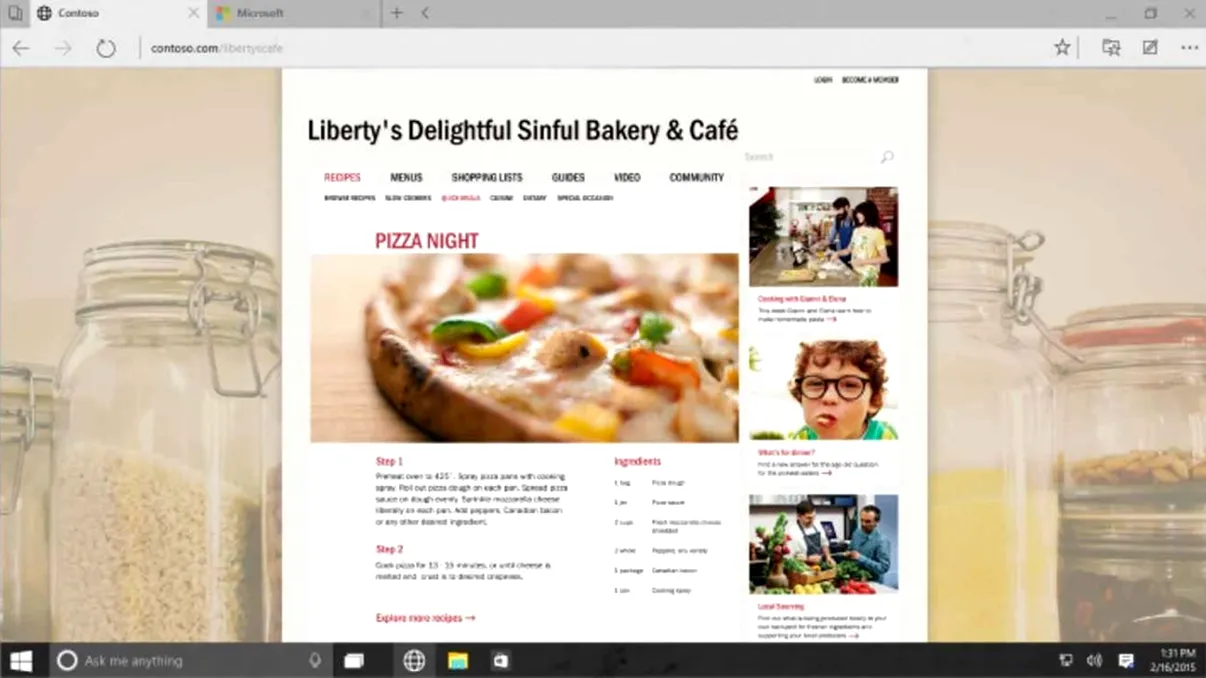1206x678 pixels.
Task: Show tab previews with the leftmost tab icon
Action: [x=14, y=13]
